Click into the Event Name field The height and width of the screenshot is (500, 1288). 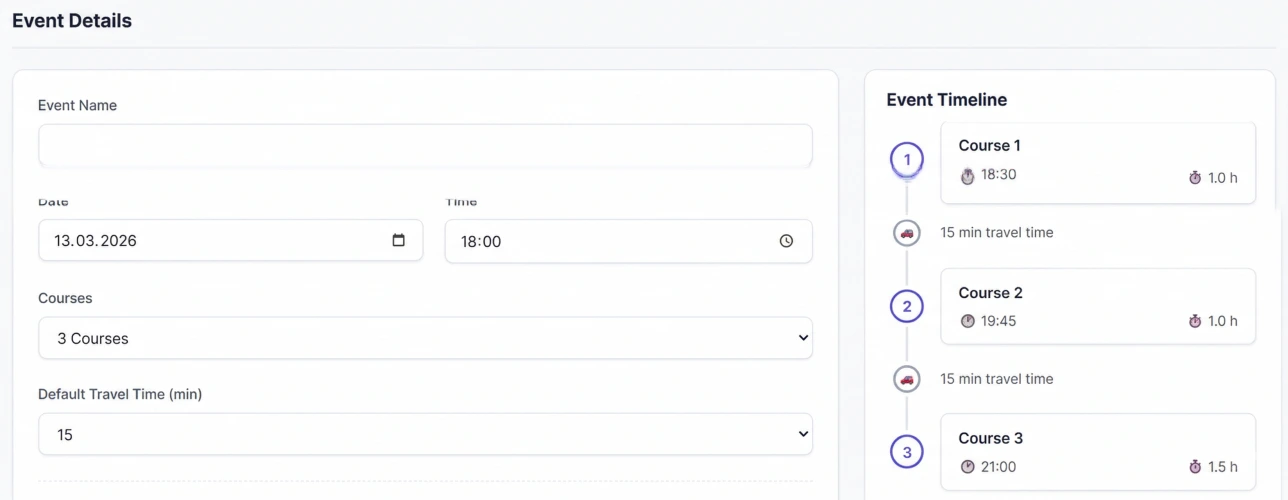[x=425, y=146]
